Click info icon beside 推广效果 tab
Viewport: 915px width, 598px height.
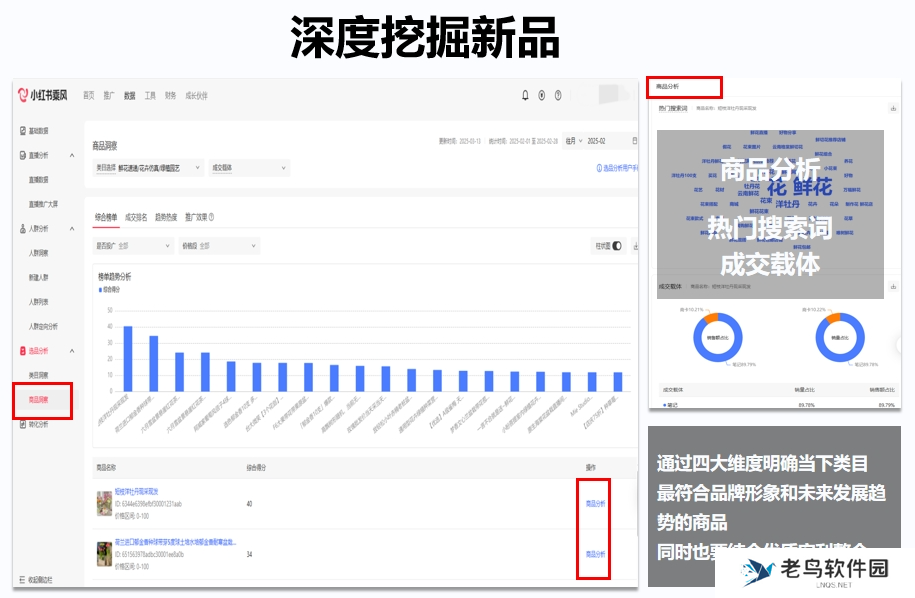coord(211,217)
